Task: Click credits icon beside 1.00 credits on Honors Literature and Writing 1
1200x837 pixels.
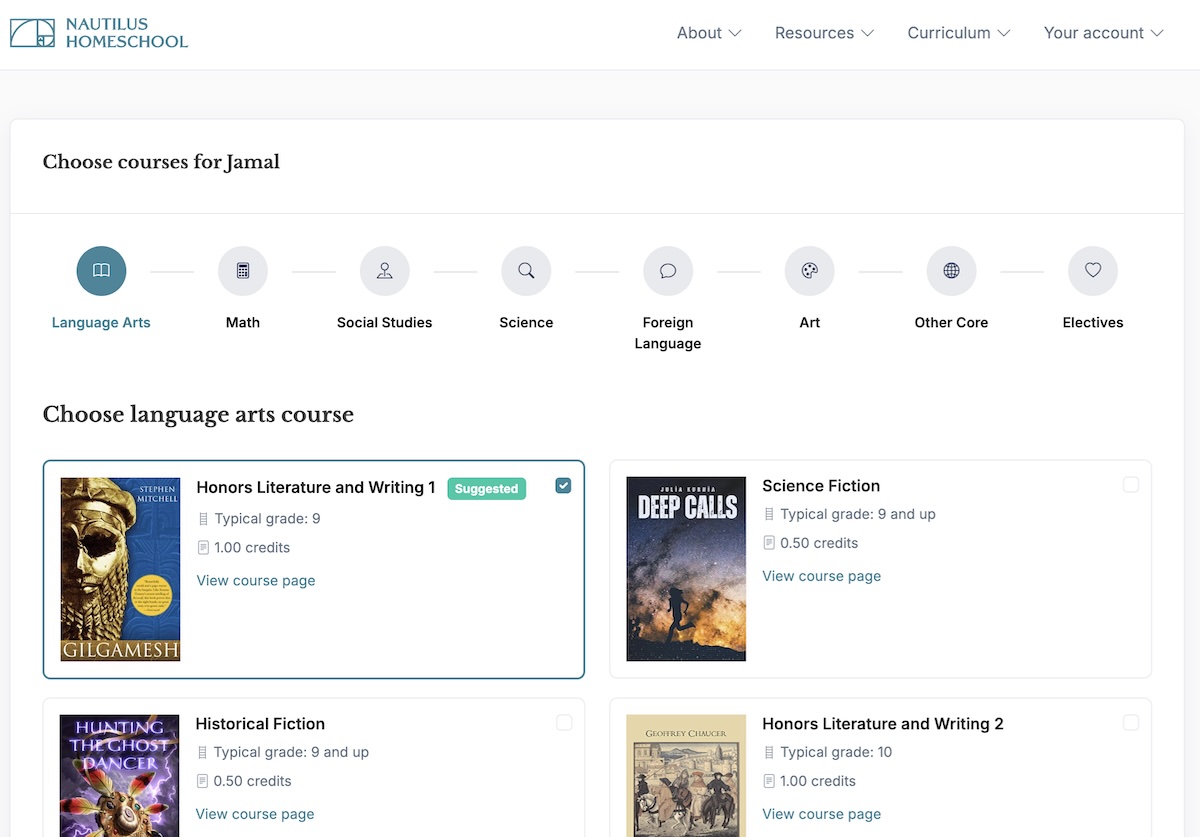Action: (203, 548)
